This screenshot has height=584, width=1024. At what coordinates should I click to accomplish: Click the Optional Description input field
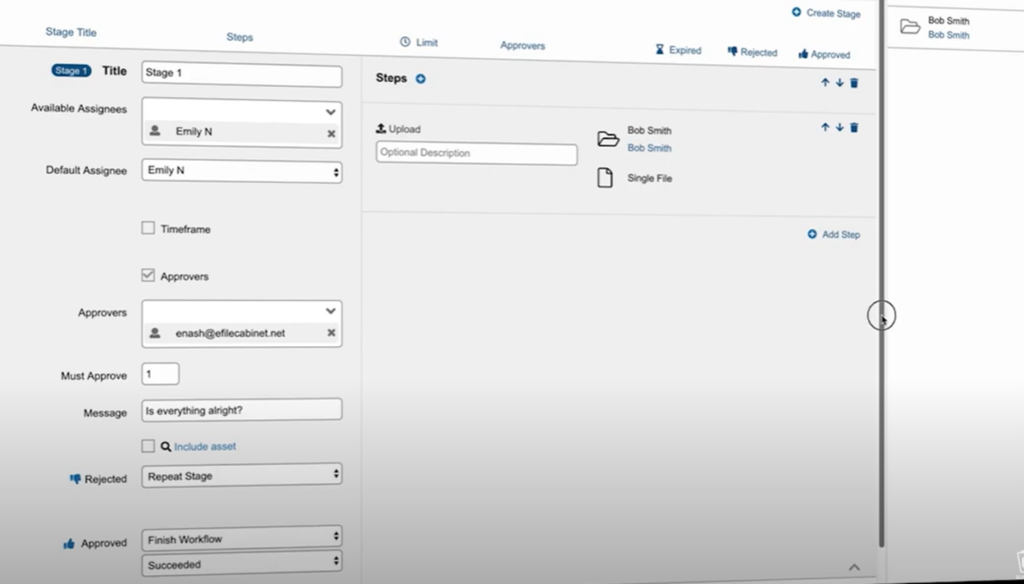[x=476, y=154]
